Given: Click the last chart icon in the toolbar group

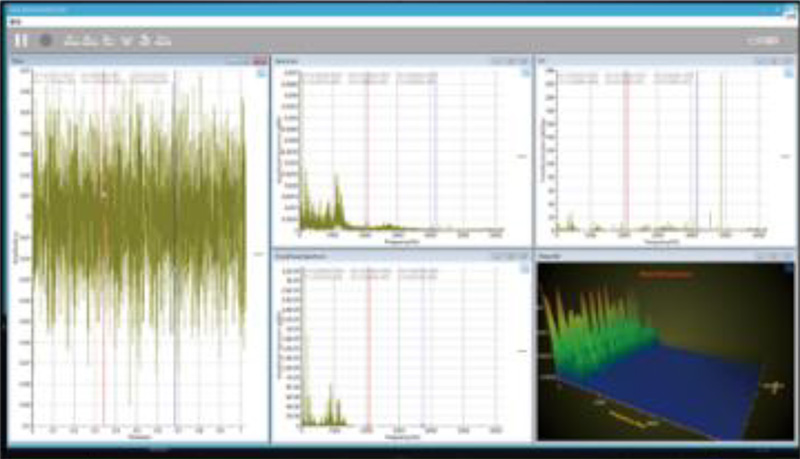Looking at the screenshot, I should point(163,40).
